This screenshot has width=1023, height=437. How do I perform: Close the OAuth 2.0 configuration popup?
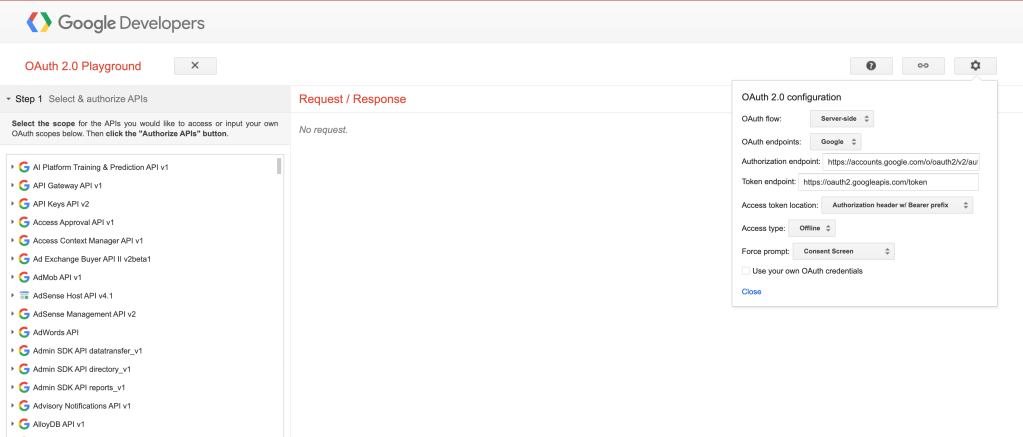[751, 292]
